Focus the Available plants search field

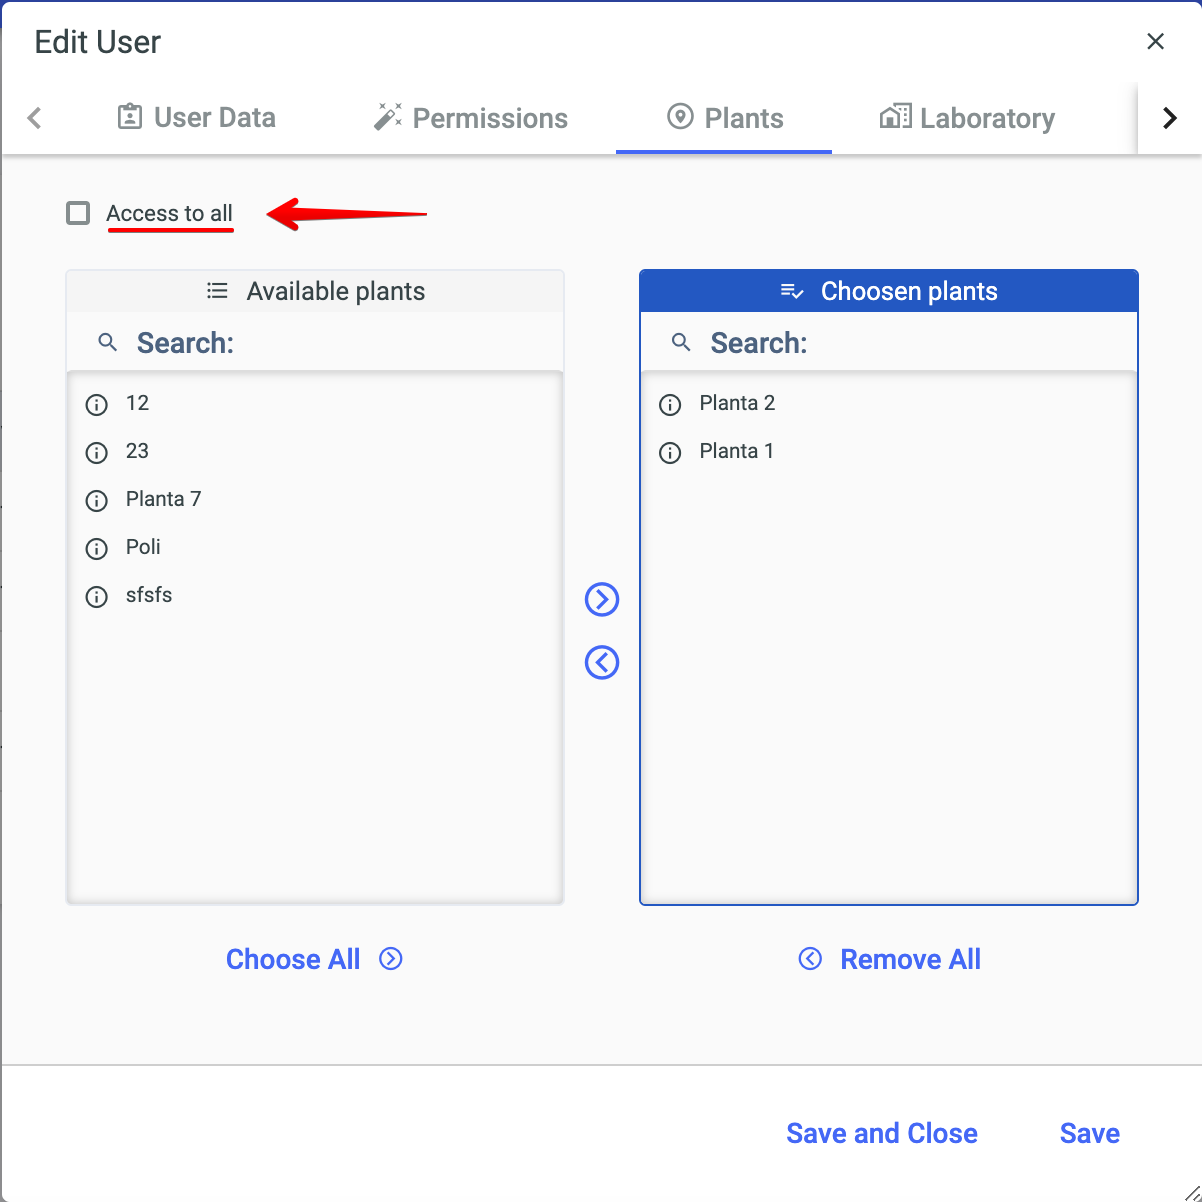pyautogui.click(x=340, y=343)
